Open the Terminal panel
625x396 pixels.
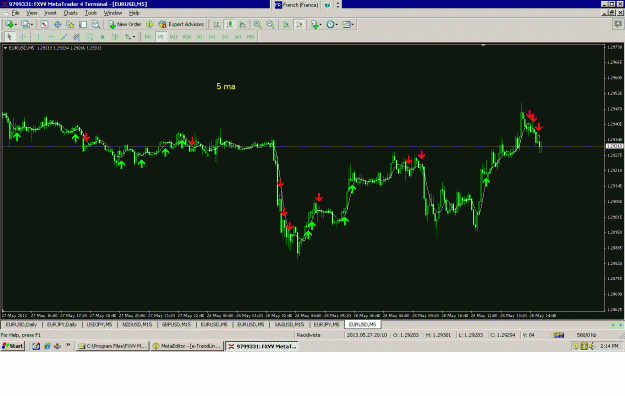point(83,24)
